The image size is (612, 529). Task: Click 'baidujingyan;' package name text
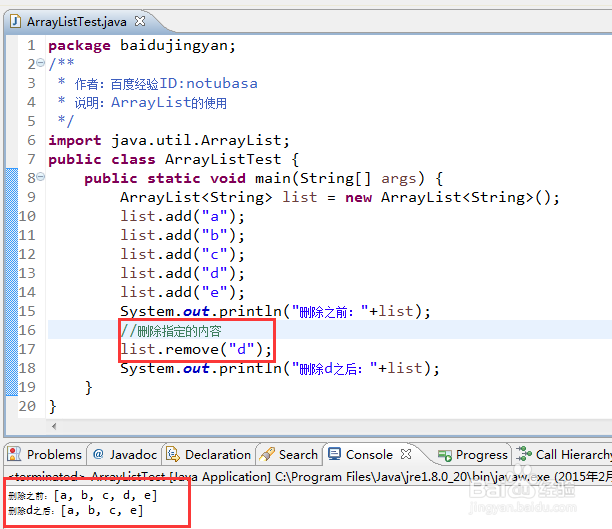(178, 46)
